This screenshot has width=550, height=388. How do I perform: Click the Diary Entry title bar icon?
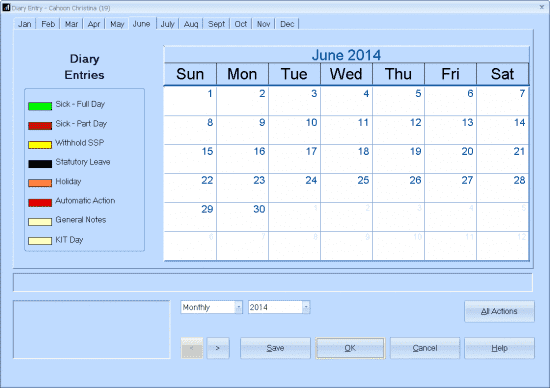pos(6,8)
